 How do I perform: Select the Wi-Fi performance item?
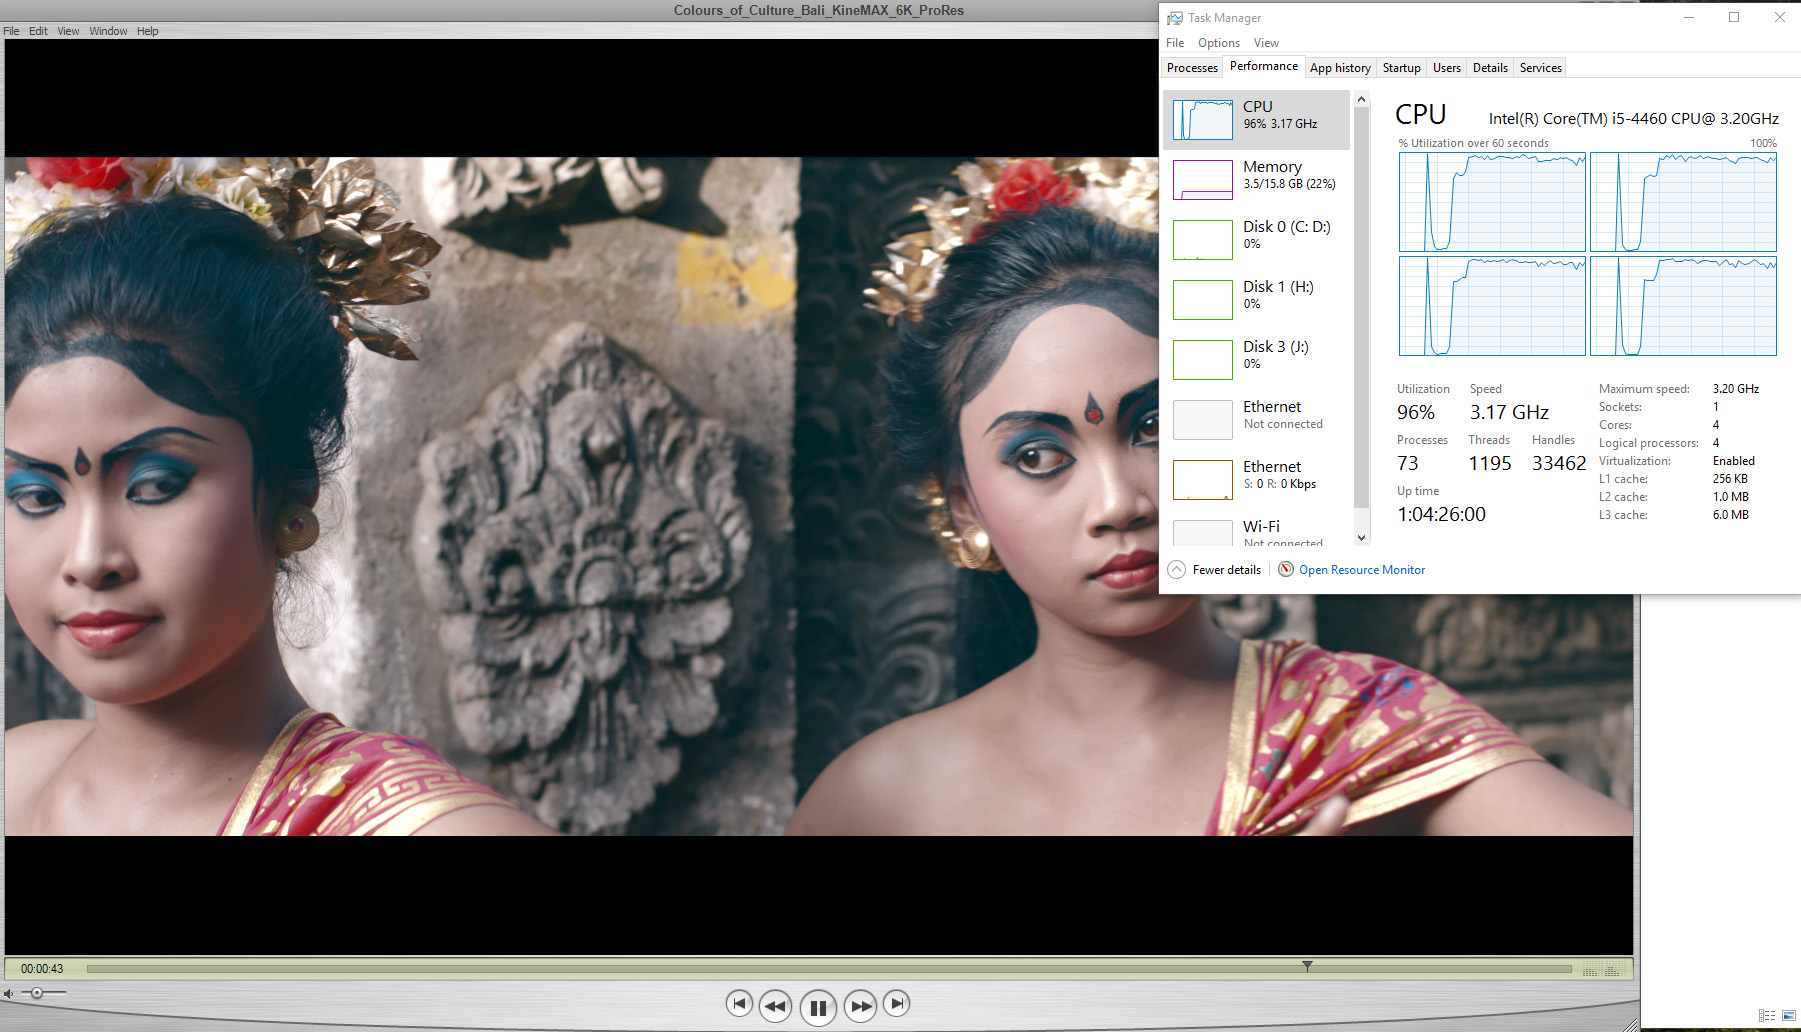tap(1256, 530)
